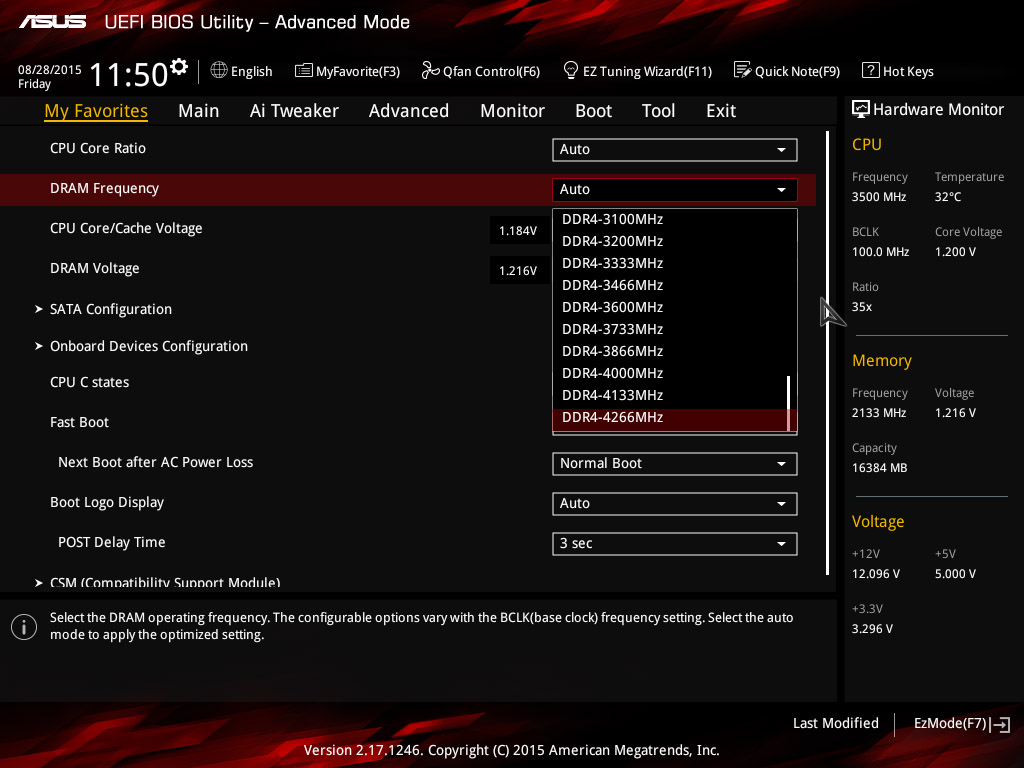Launch EZ Tuning Wizard bulb icon

[570, 70]
